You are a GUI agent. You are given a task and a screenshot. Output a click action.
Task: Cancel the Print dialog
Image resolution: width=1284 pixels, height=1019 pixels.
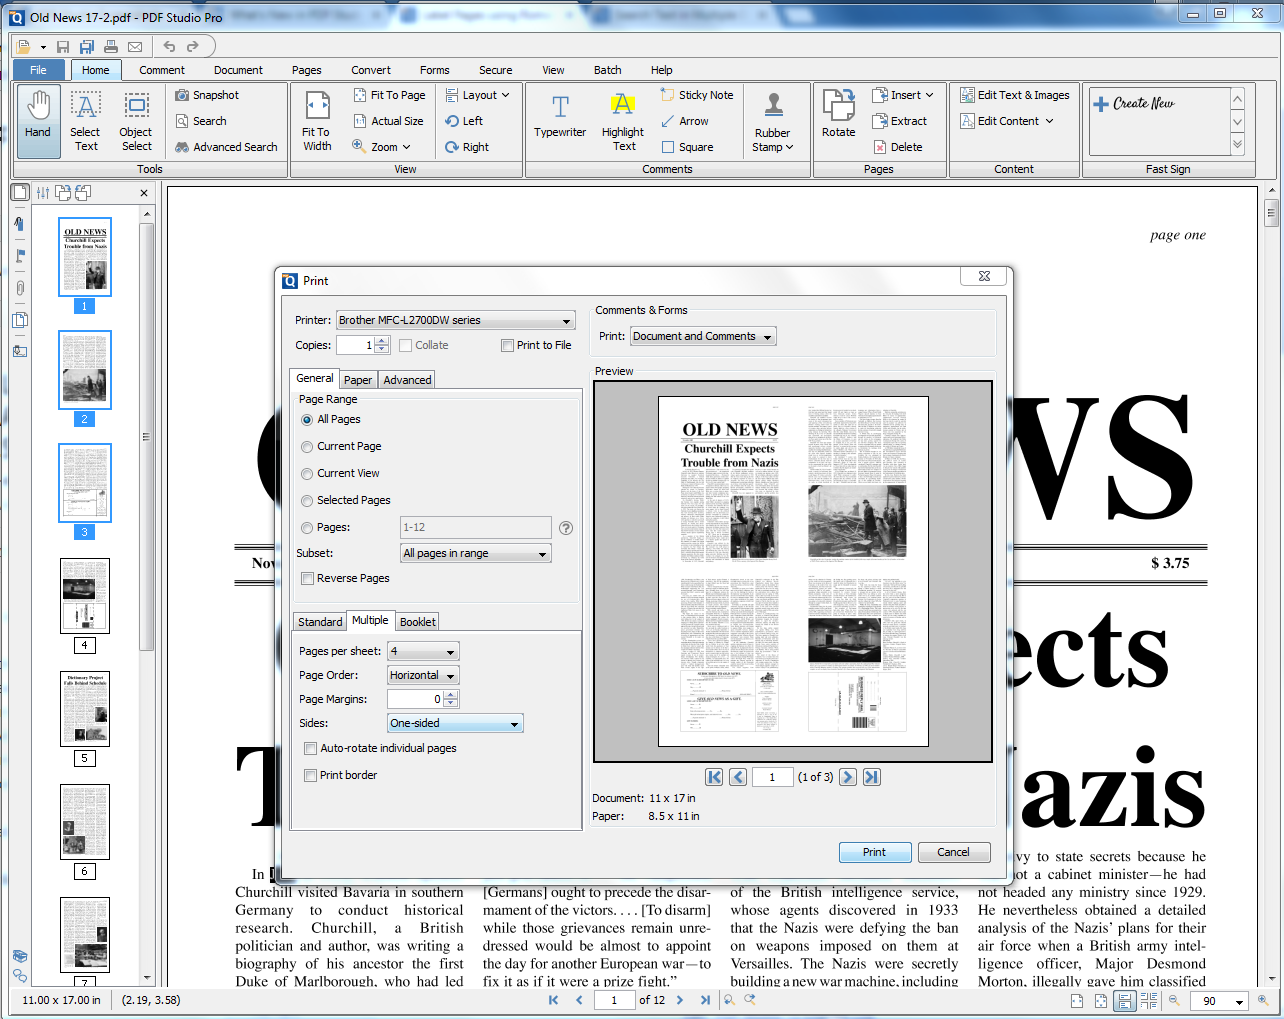[954, 852]
